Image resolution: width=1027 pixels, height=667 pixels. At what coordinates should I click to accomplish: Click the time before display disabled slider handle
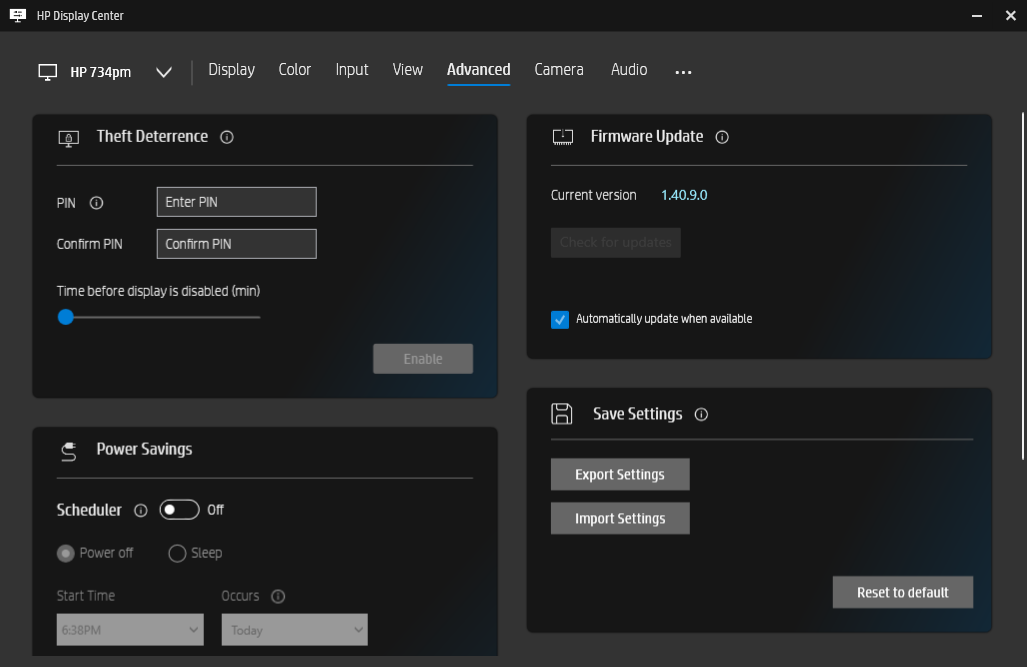coord(65,317)
